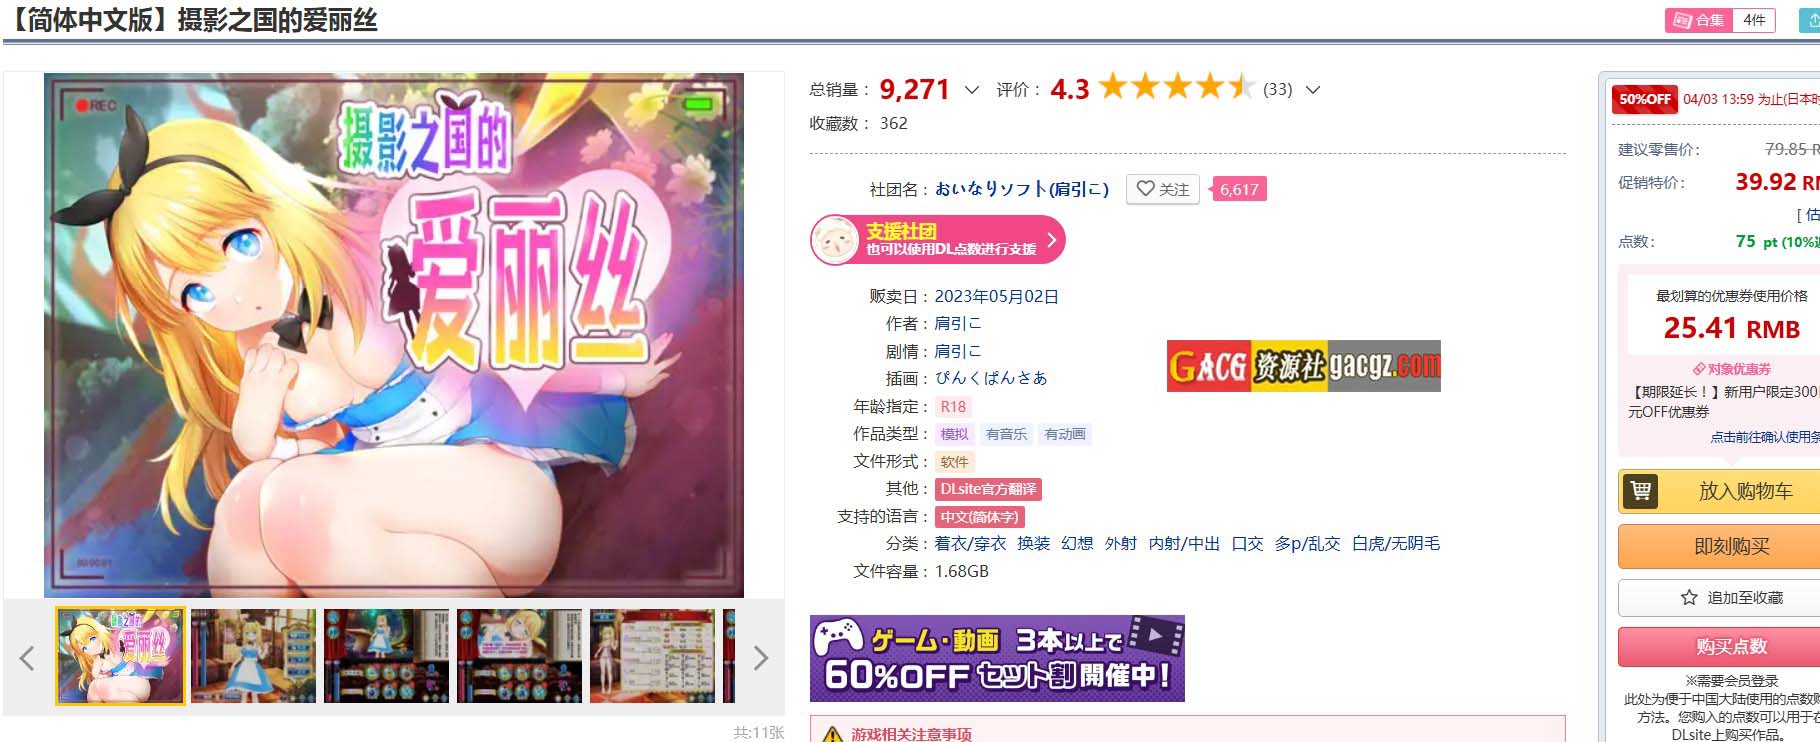Expand the 总销量 sales dropdown chevron
Screen dimensions: 1820x742
[x=971, y=90]
